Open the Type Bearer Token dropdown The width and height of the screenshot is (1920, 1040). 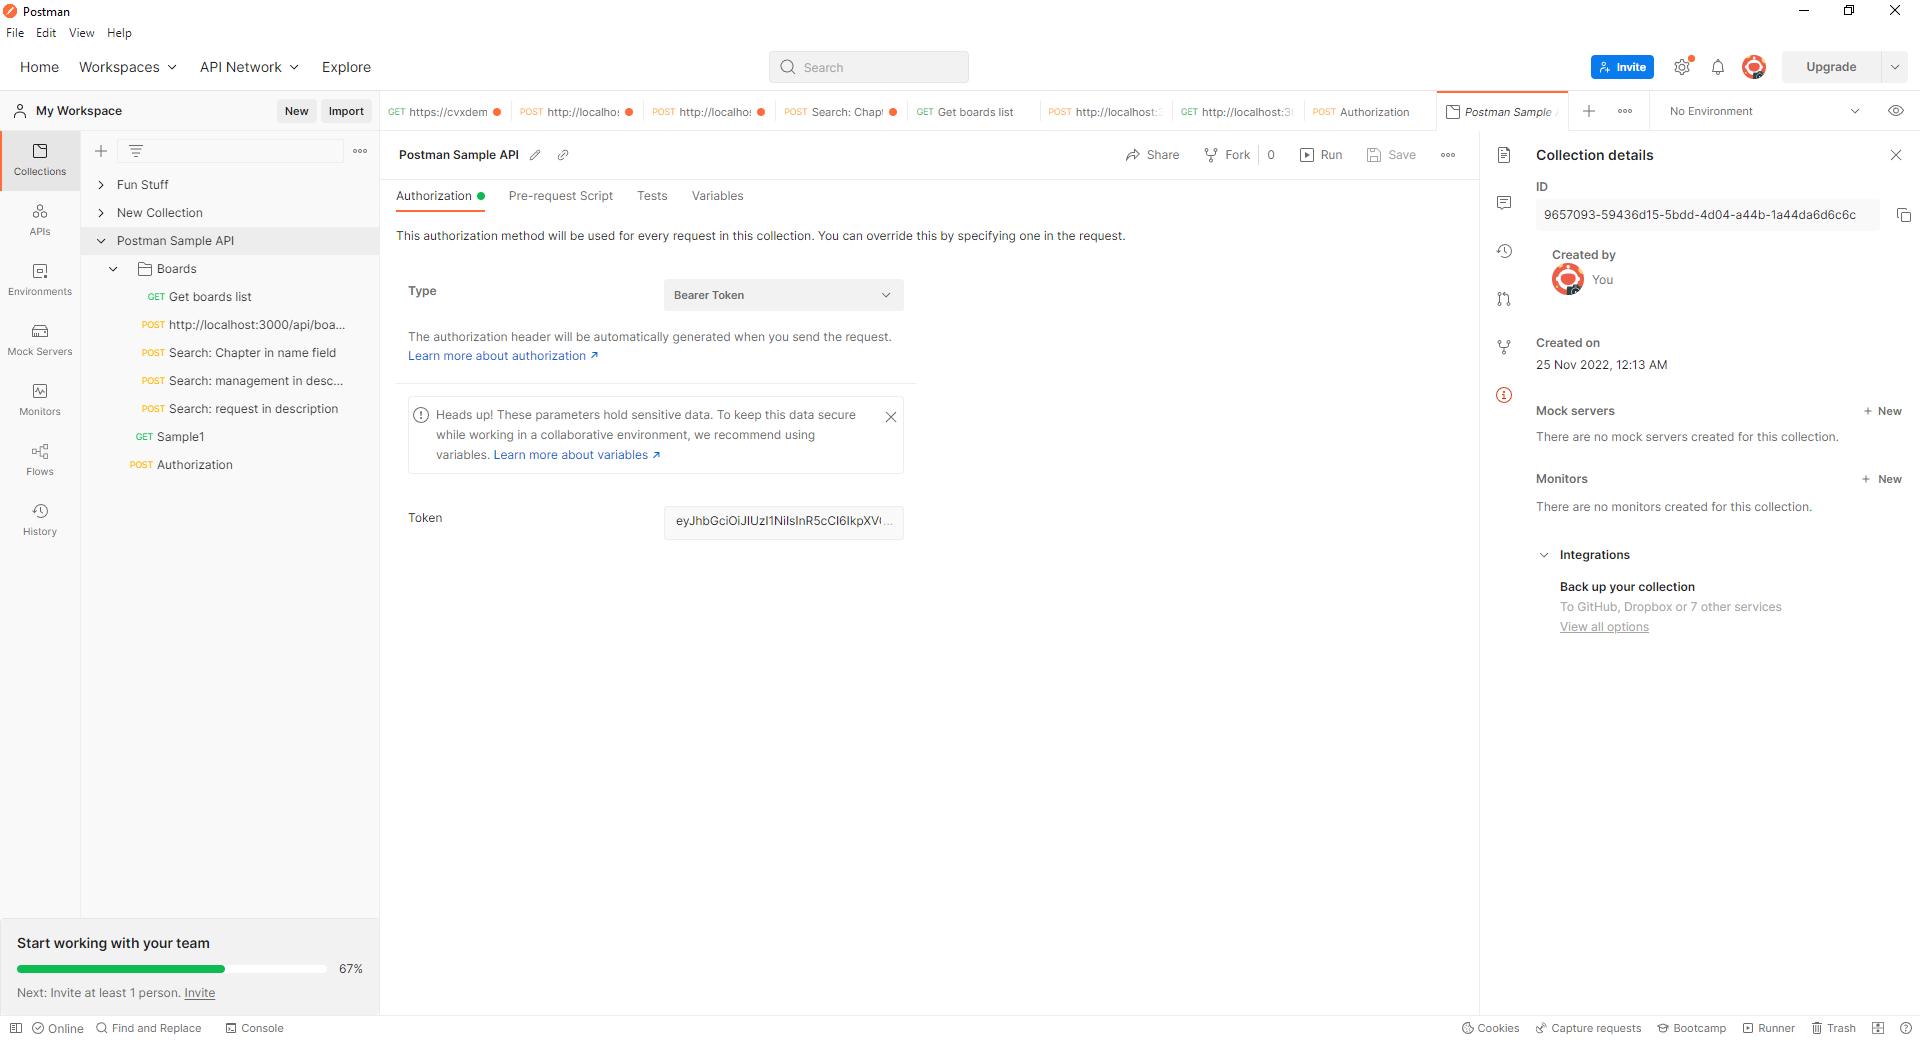[x=784, y=295]
